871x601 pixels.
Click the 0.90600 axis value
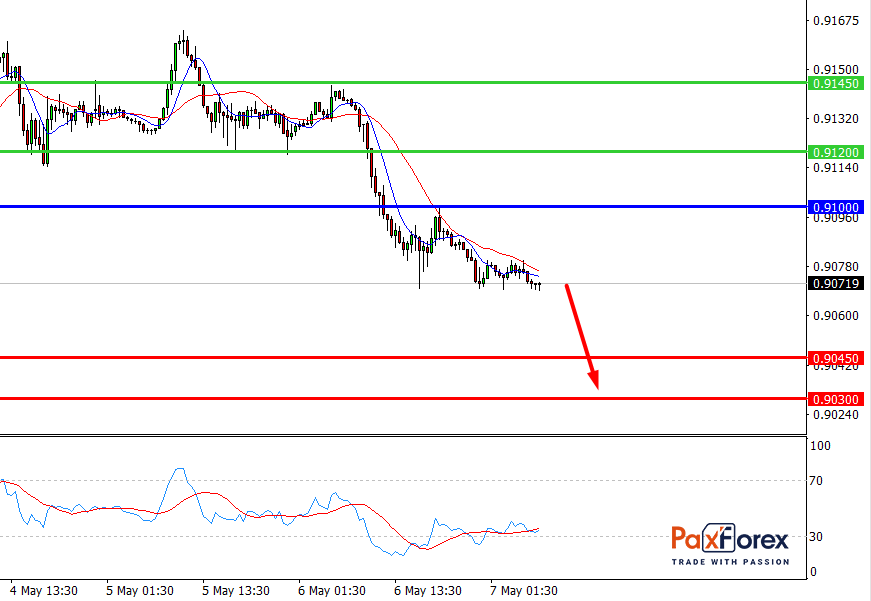(x=835, y=315)
